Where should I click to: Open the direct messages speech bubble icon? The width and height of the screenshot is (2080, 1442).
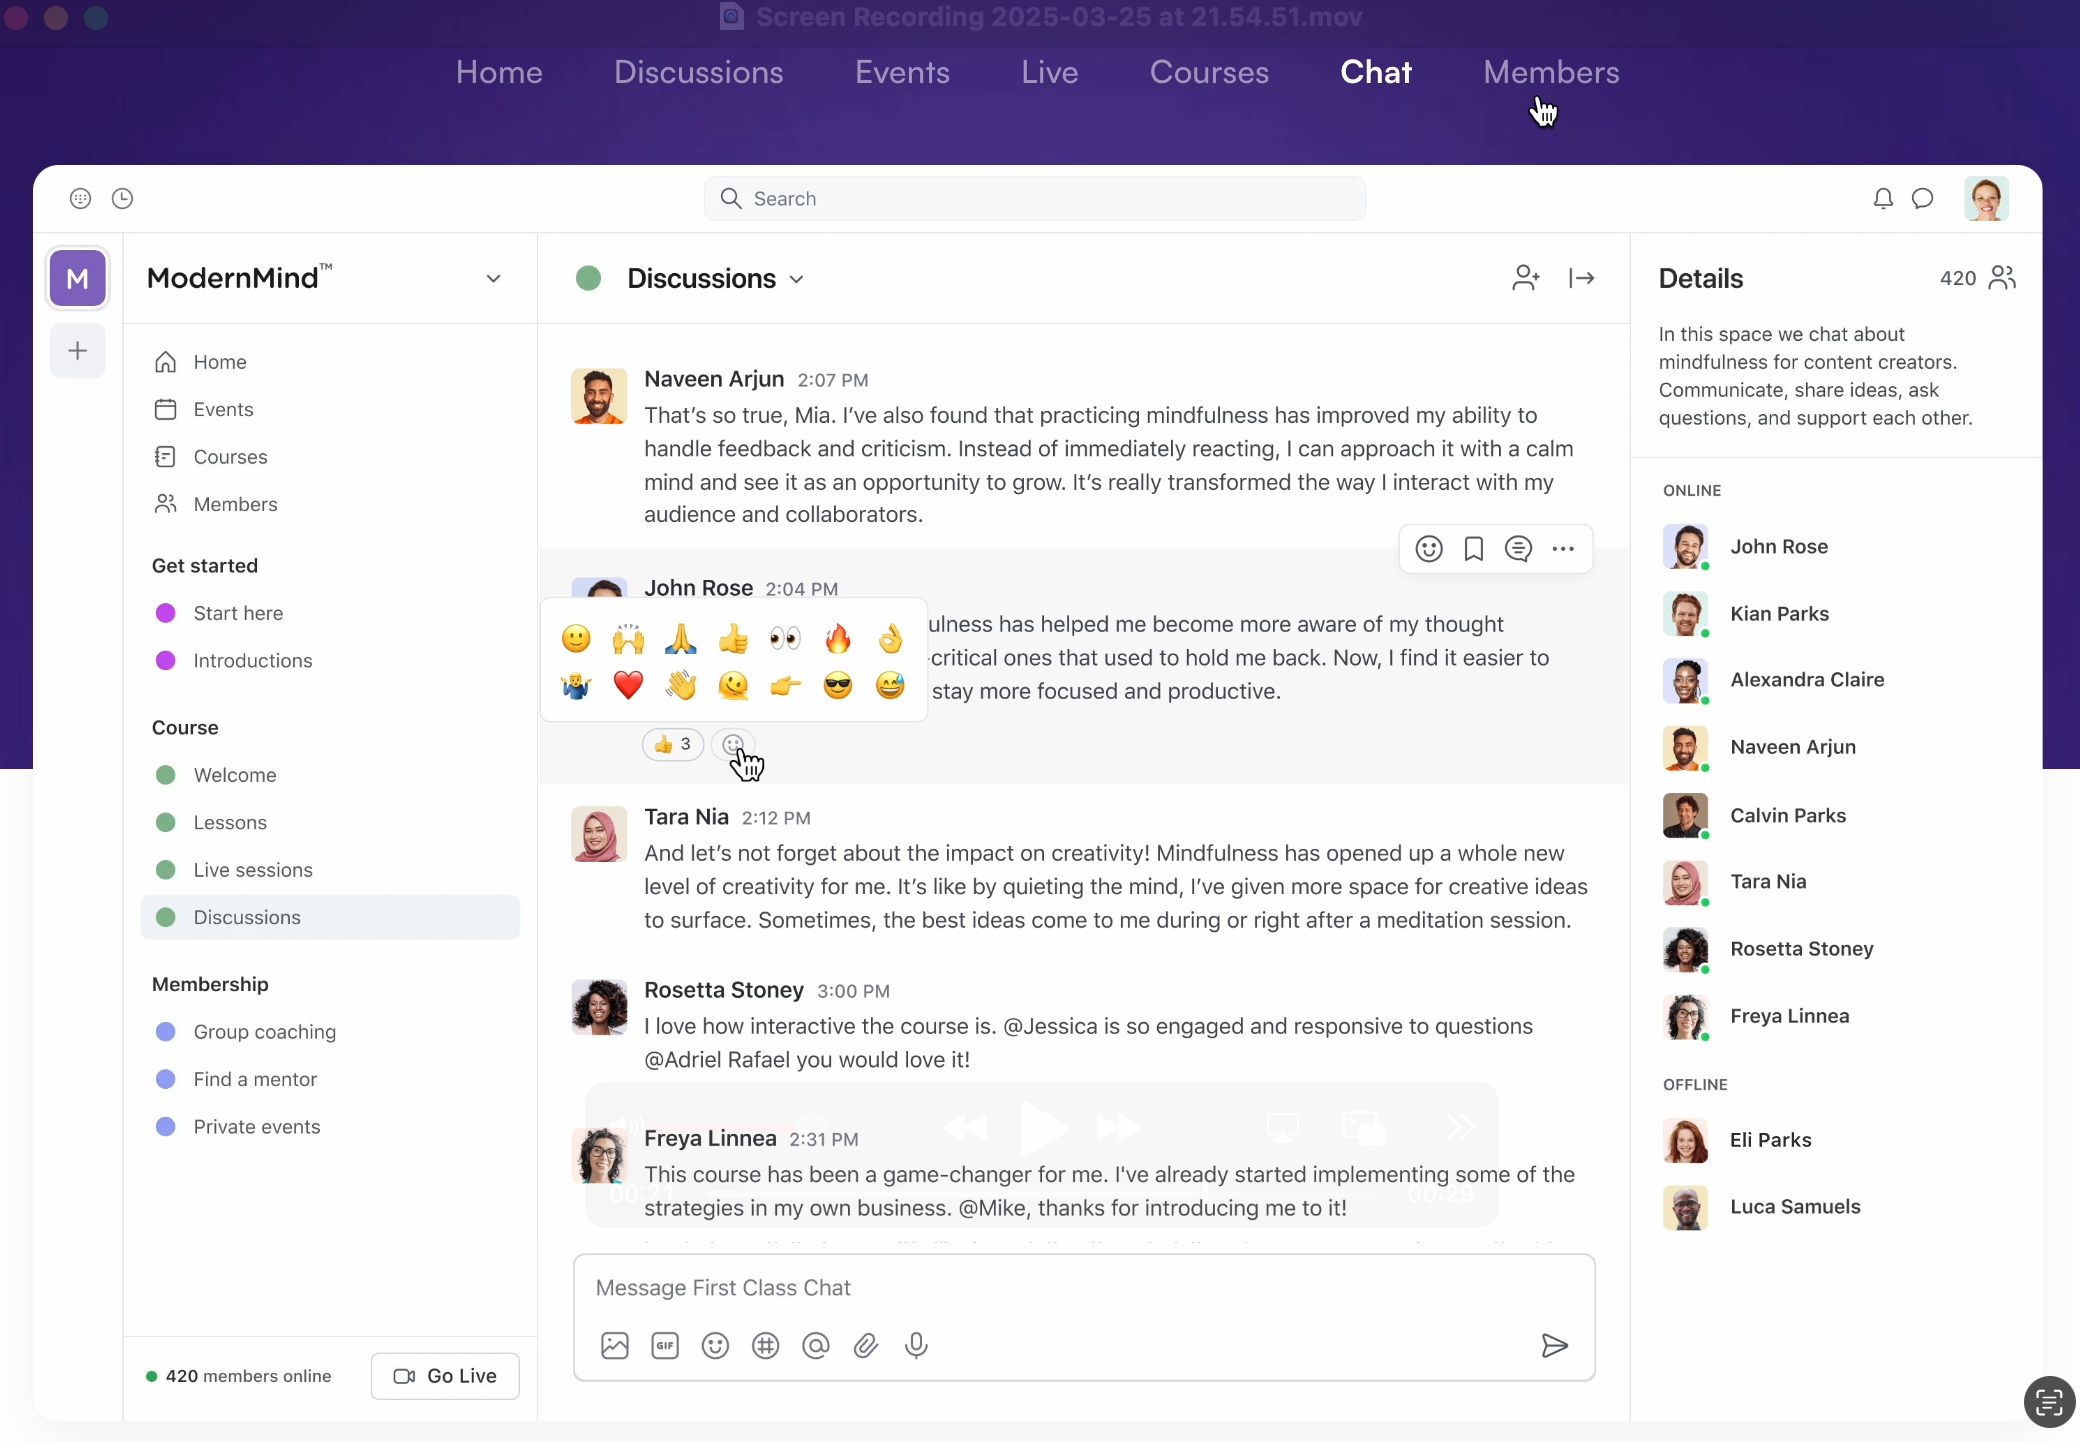click(1923, 199)
